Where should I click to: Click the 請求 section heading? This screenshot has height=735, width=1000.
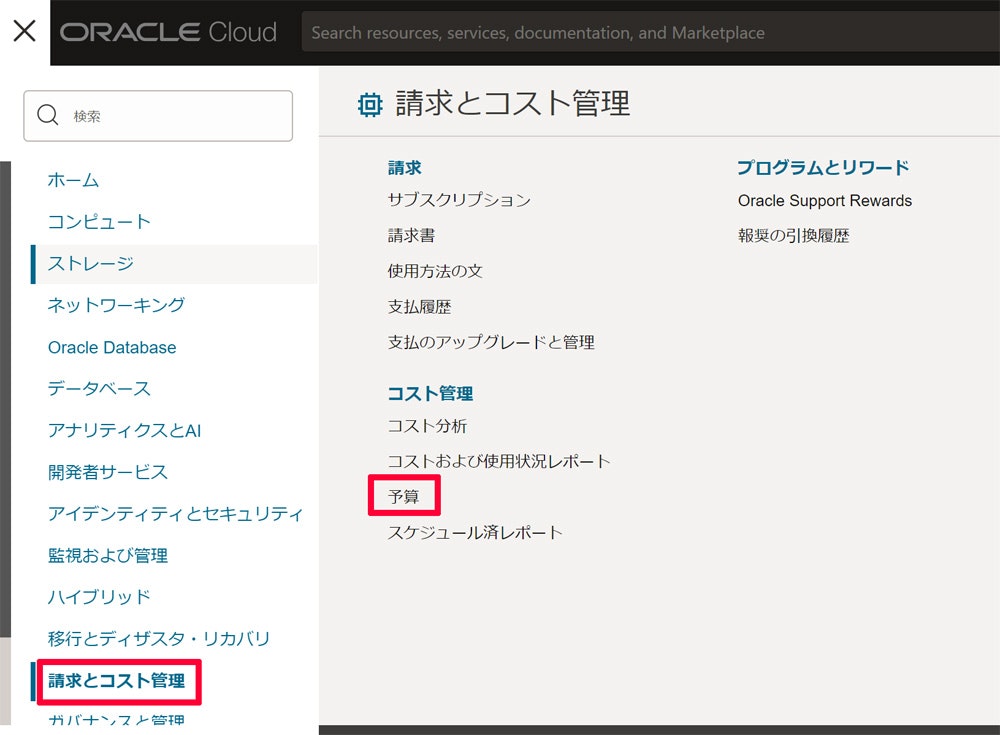(x=404, y=168)
